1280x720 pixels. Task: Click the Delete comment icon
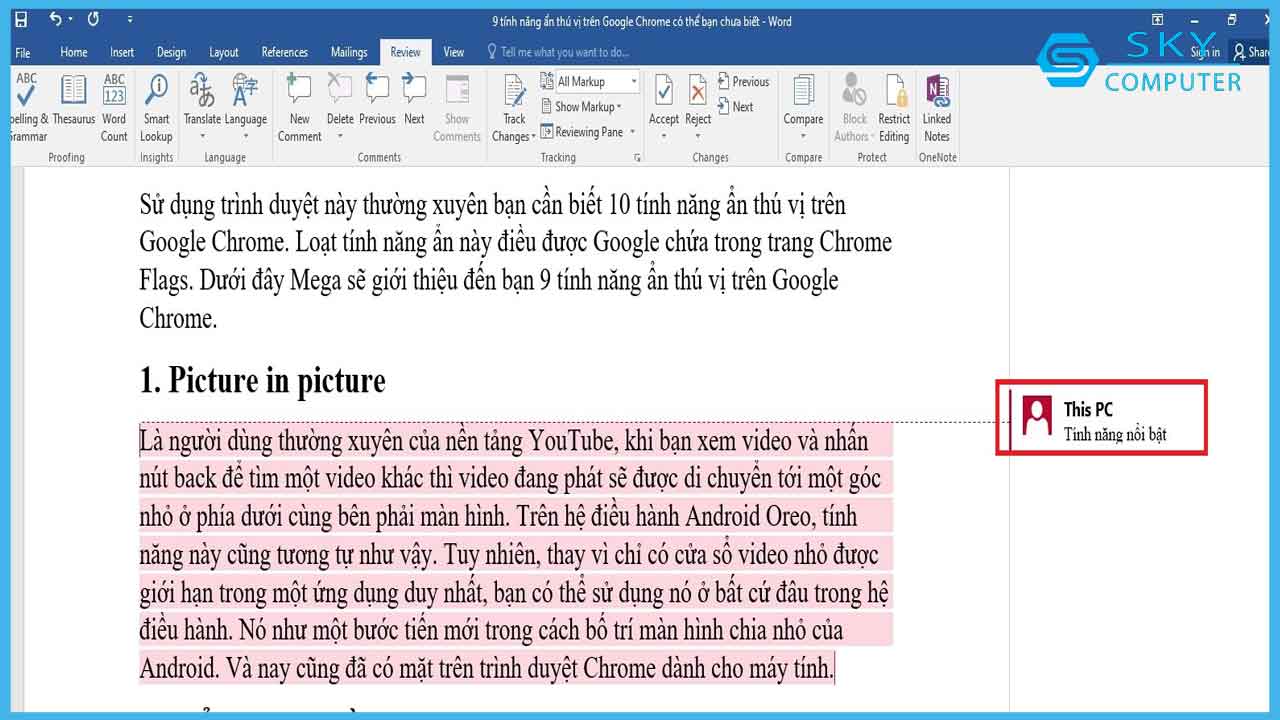pyautogui.click(x=340, y=90)
